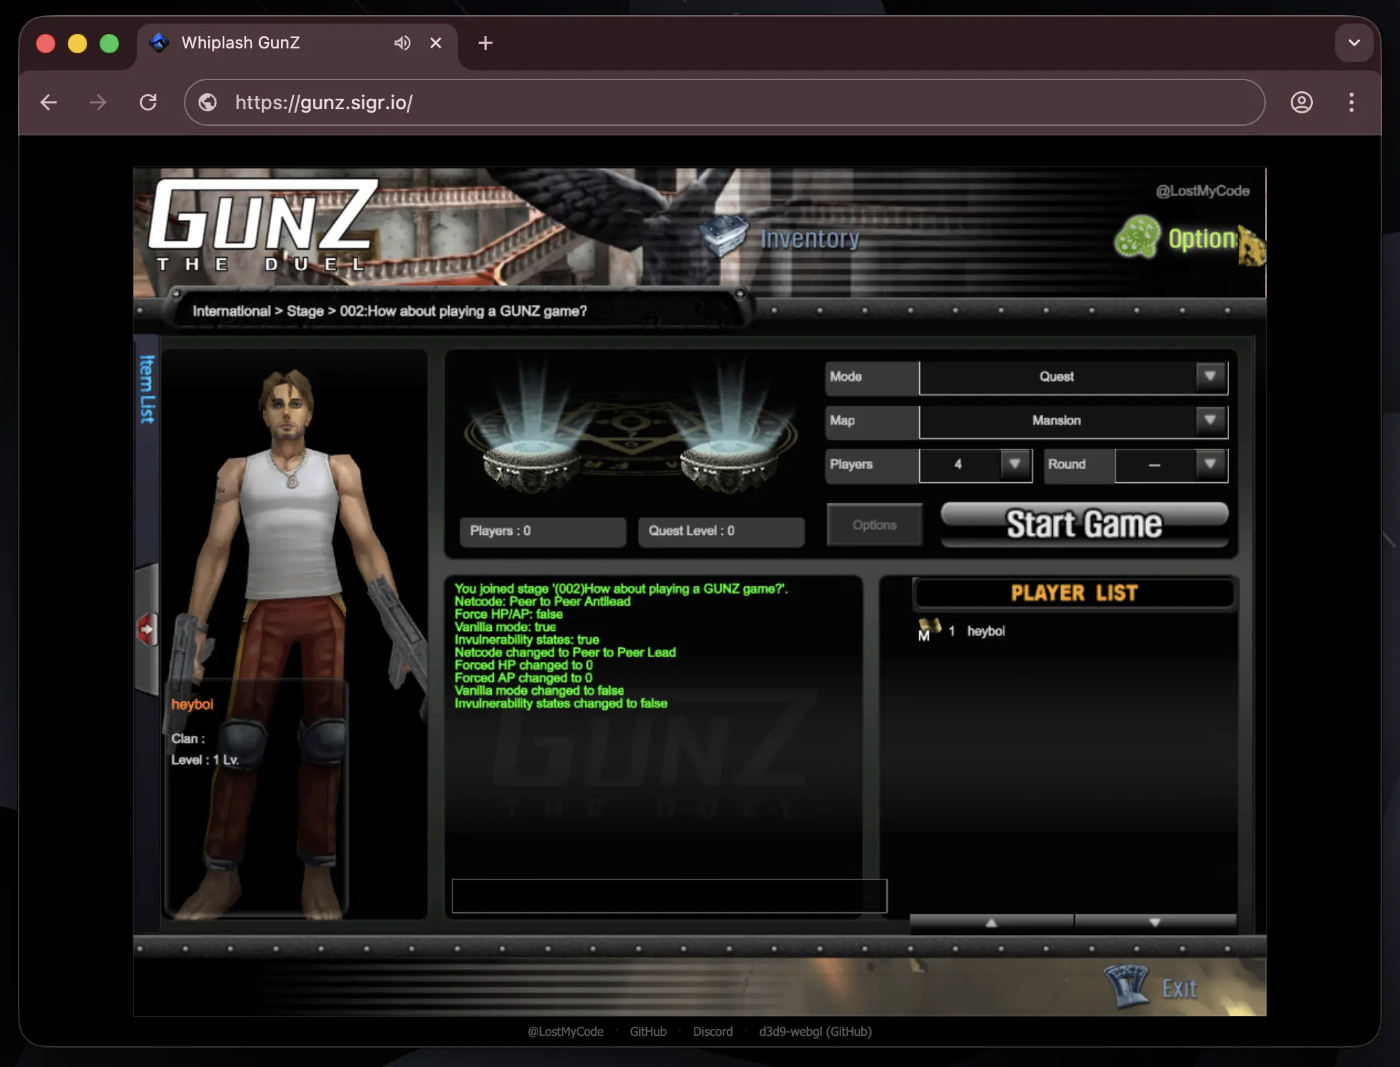The height and width of the screenshot is (1067, 1400).
Task: Select player heyboi in Player List
Action: [985, 631]
